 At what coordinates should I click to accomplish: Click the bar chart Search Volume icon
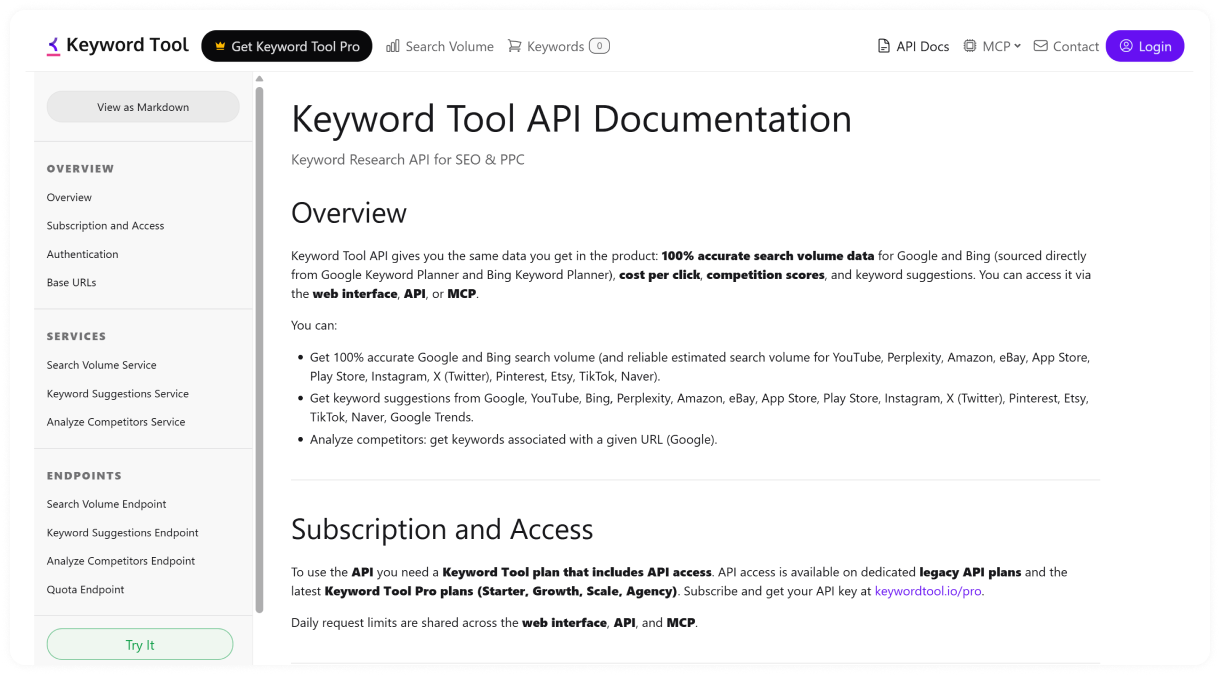[393, 46]
